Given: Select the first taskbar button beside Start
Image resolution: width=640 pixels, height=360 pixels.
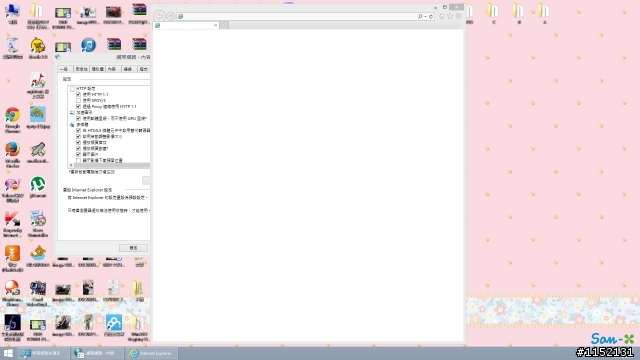Looking at the screenshot, I should 44,353.
